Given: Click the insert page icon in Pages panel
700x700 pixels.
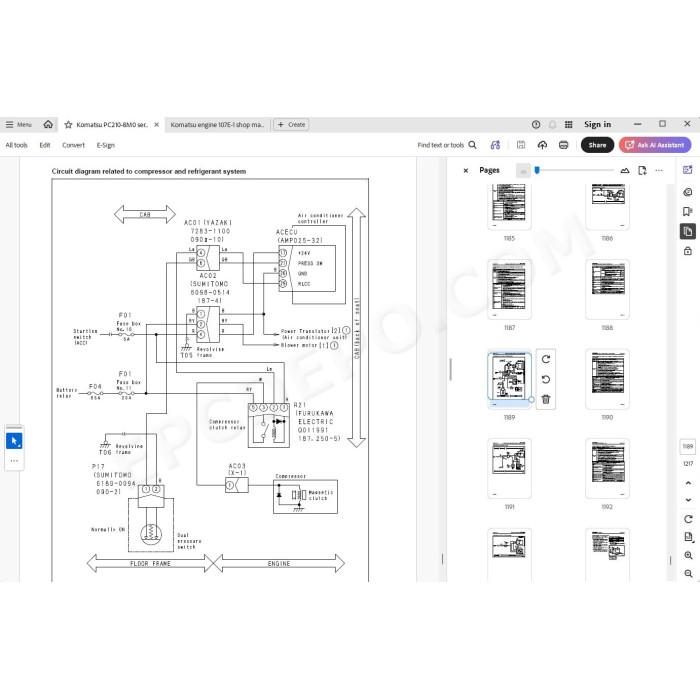Looking at the screenshot, I should pyautogui.click(x=642, y=171).
